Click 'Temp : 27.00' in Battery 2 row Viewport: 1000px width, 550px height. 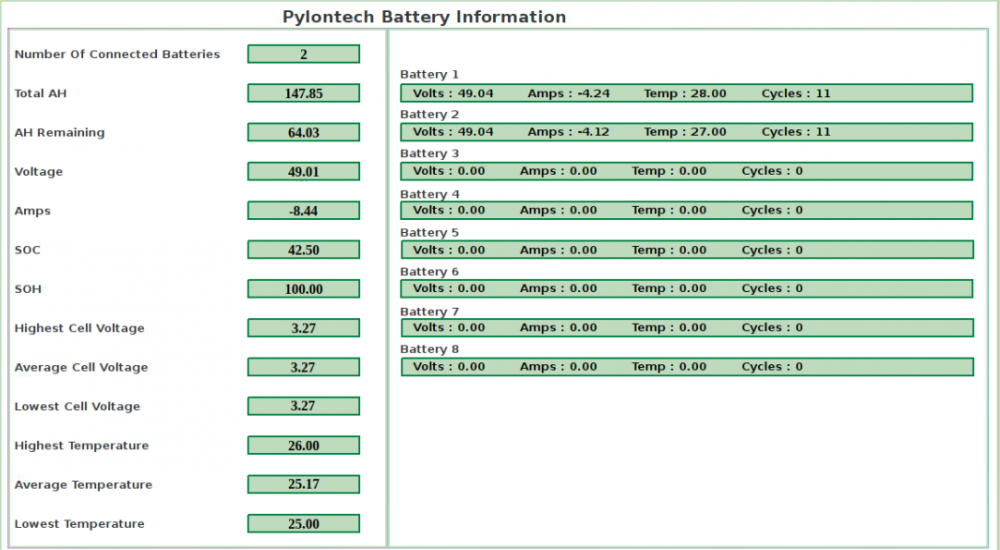click(x=685, y=132)
